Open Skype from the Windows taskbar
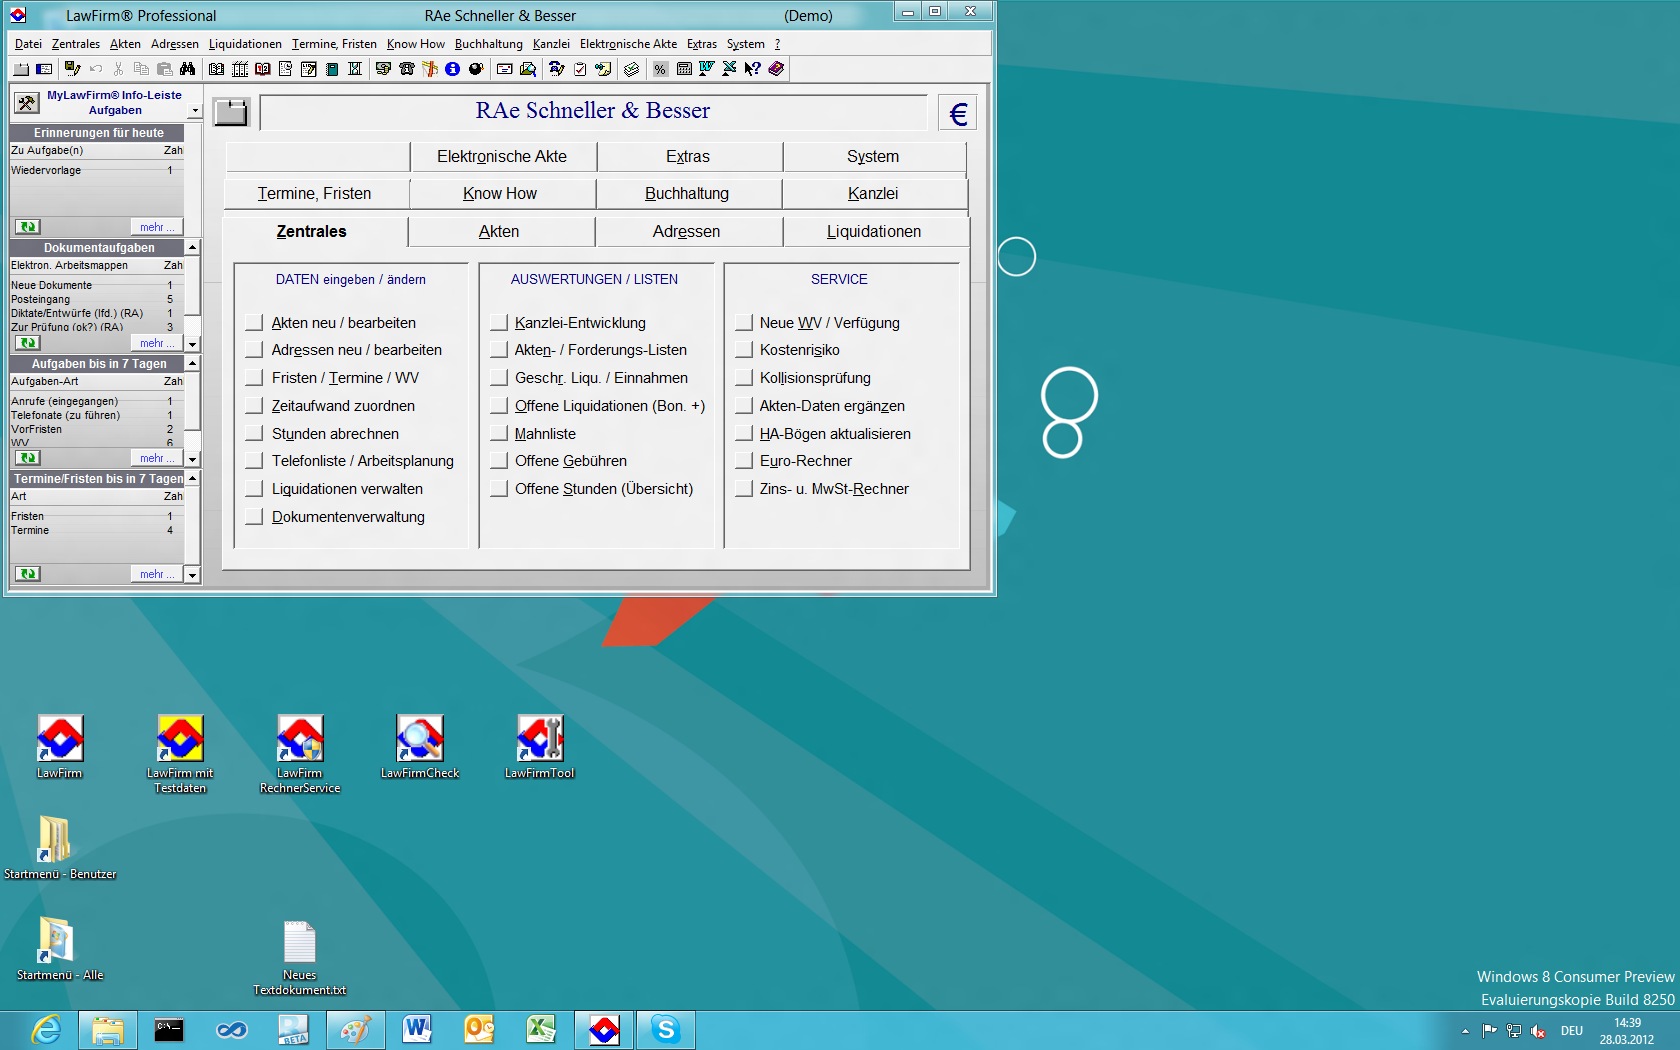The height and width of the screenshot is (1050, 1680). (x=665, y=1029)
